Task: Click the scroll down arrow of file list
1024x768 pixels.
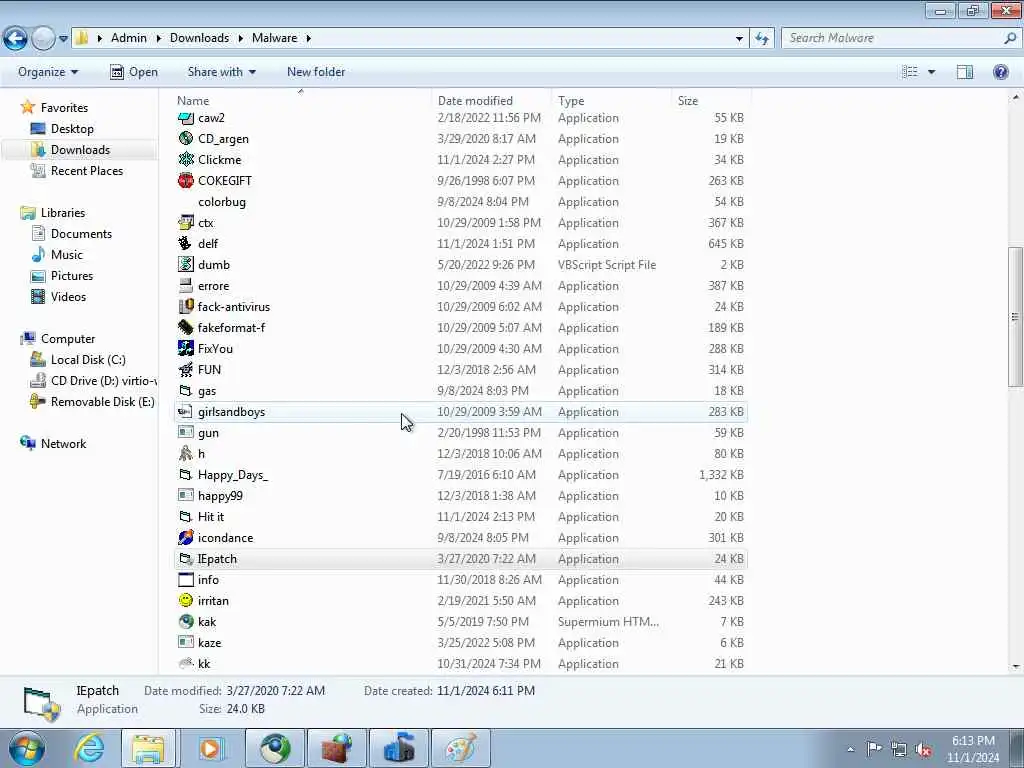Action: [x=1015, y=667]
